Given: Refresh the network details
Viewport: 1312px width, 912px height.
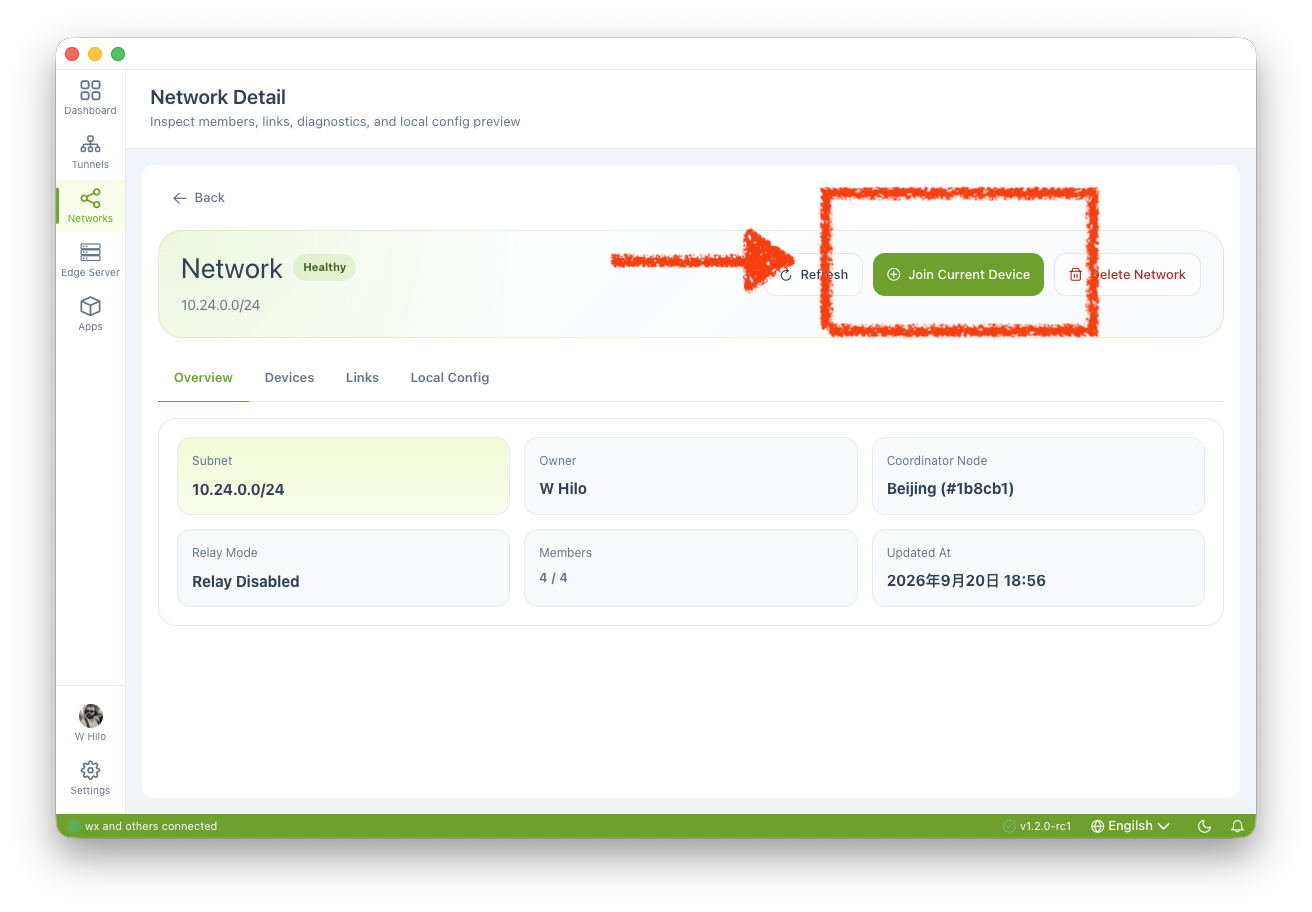Looking at the screenshot, I should coord(813,274).
